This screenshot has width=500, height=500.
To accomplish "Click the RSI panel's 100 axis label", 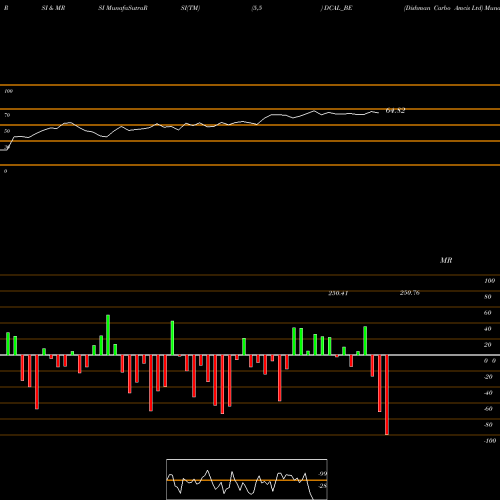I will click(x=8, y=91).
